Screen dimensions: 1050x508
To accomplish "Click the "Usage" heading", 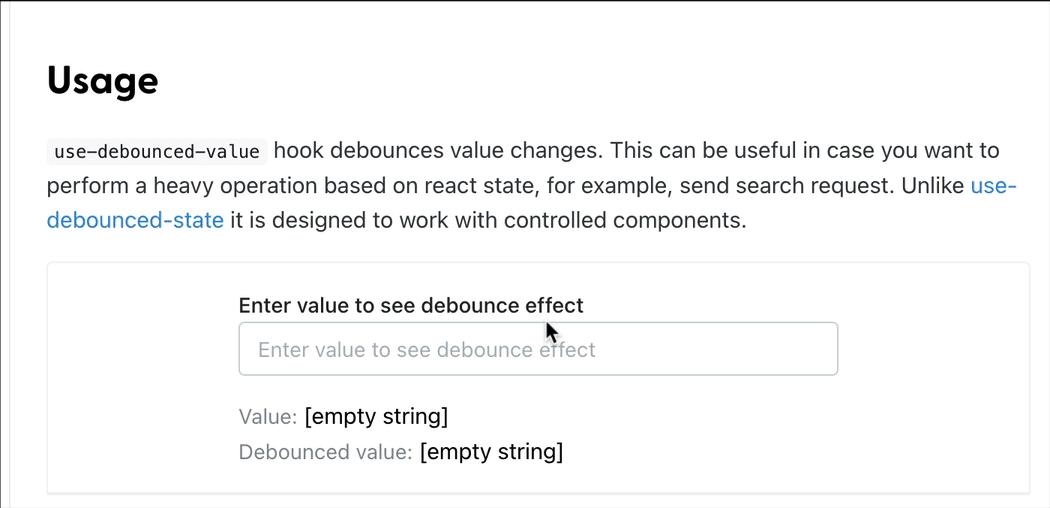I will click(102, 81).
